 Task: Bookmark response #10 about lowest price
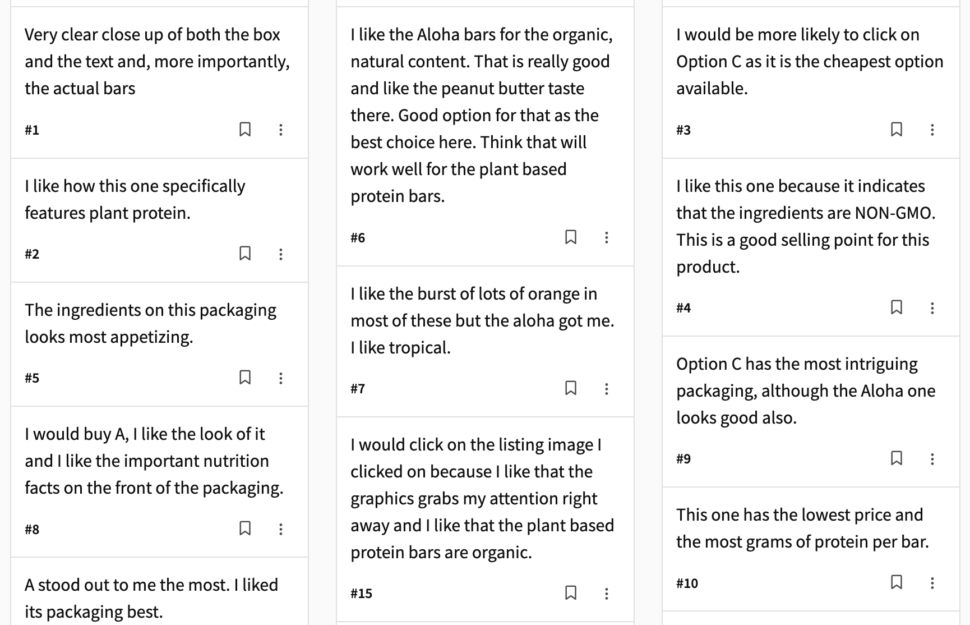pos(897,583)
